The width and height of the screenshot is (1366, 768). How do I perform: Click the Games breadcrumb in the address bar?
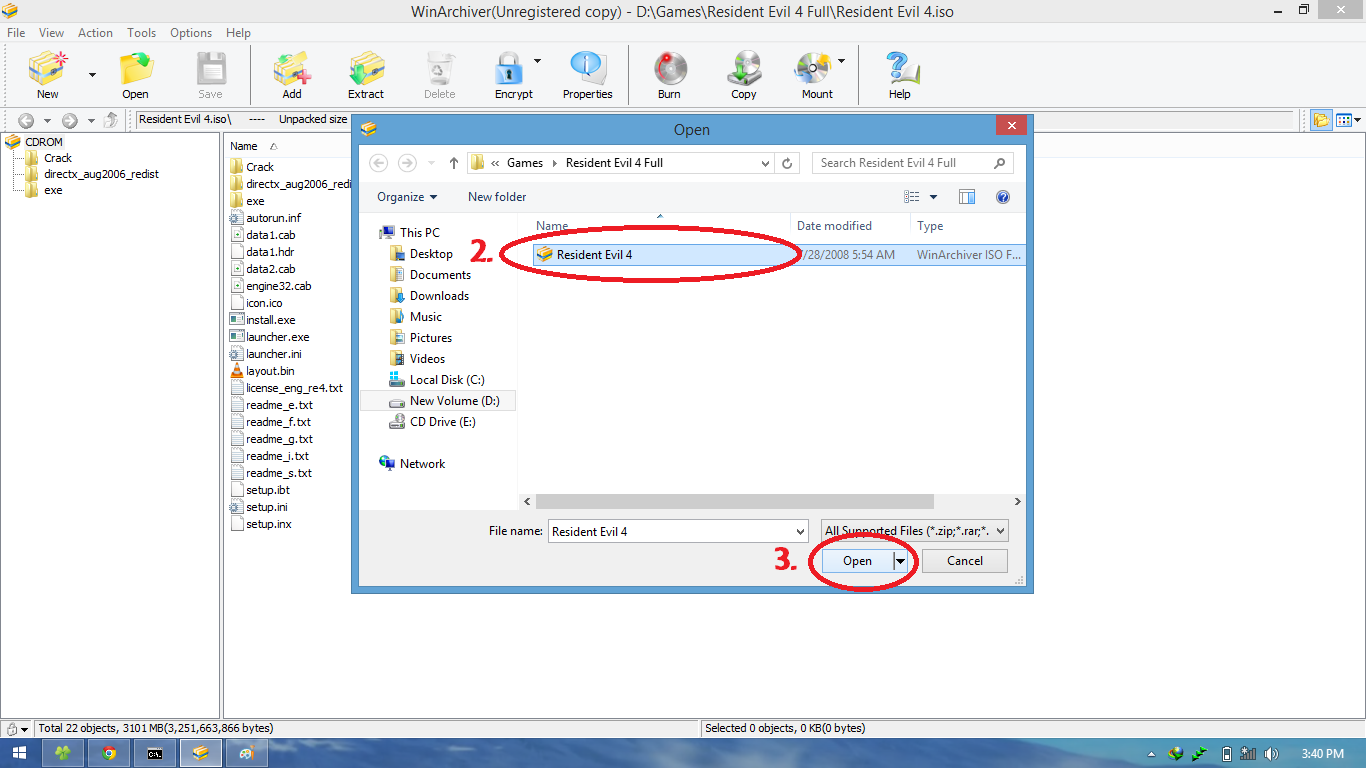pyautogui.click(x=525, y=163)
